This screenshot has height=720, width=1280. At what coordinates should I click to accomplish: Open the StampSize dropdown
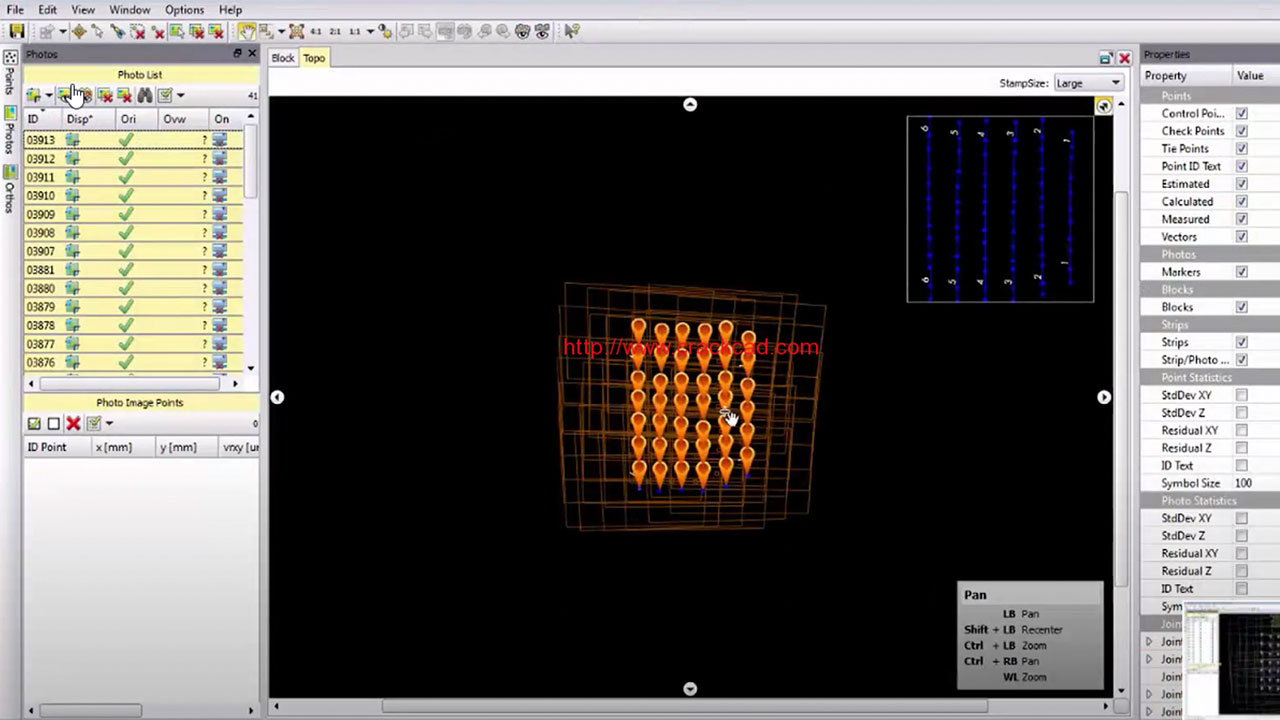(1088, 83)
